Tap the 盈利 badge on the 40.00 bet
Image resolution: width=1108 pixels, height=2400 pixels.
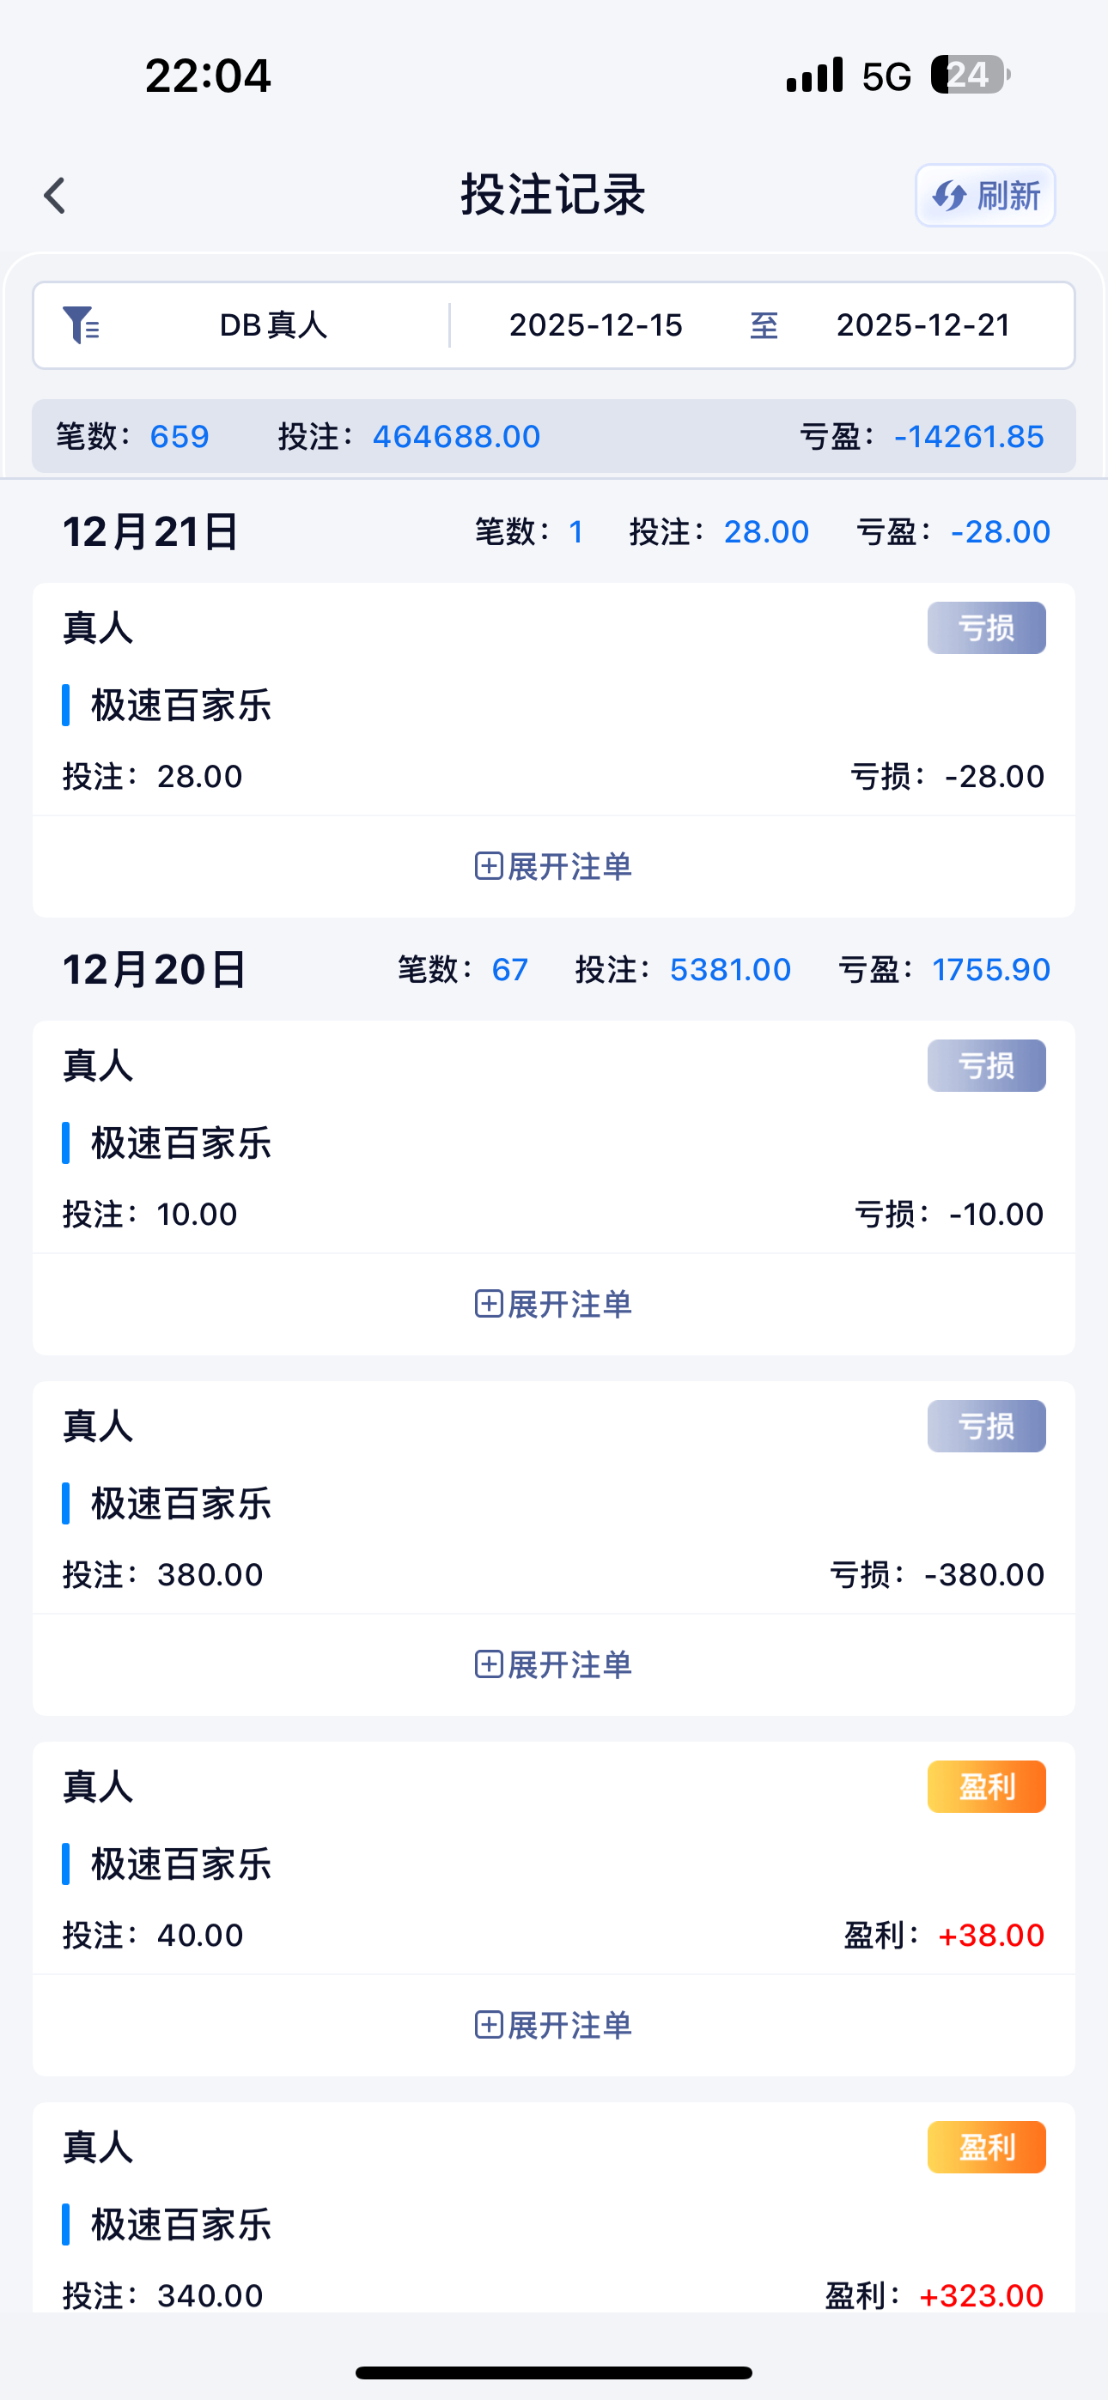(986, 1787)
